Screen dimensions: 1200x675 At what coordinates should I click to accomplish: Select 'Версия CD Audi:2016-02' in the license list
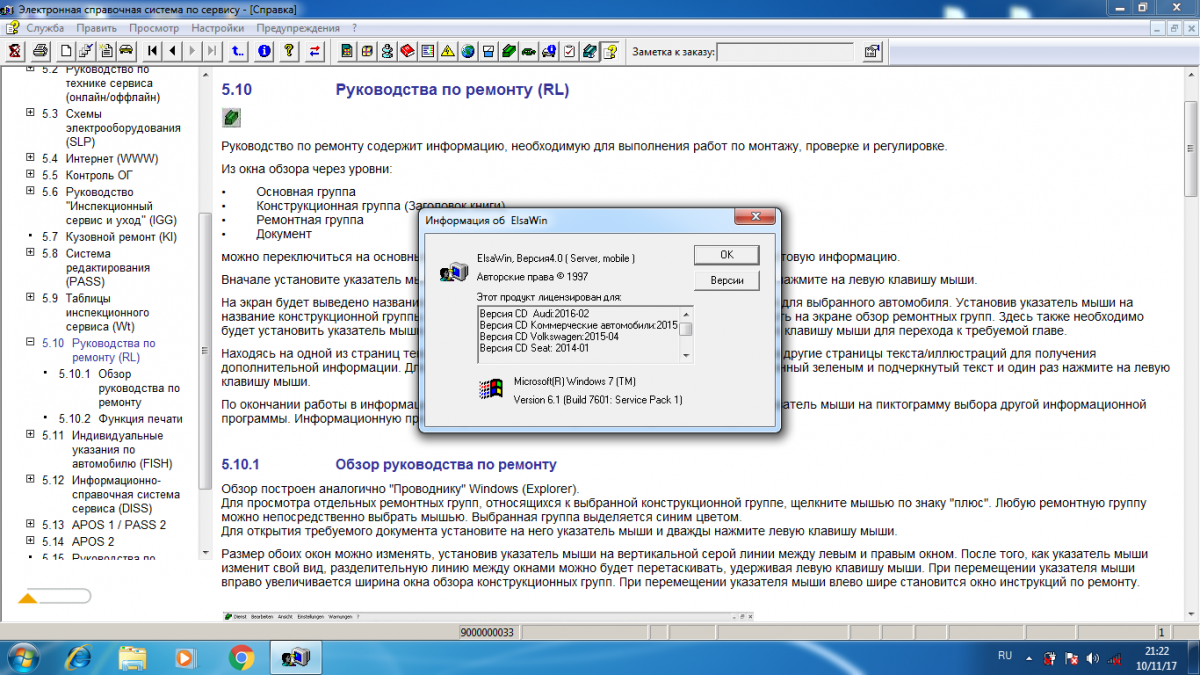(x=534, y=313)
